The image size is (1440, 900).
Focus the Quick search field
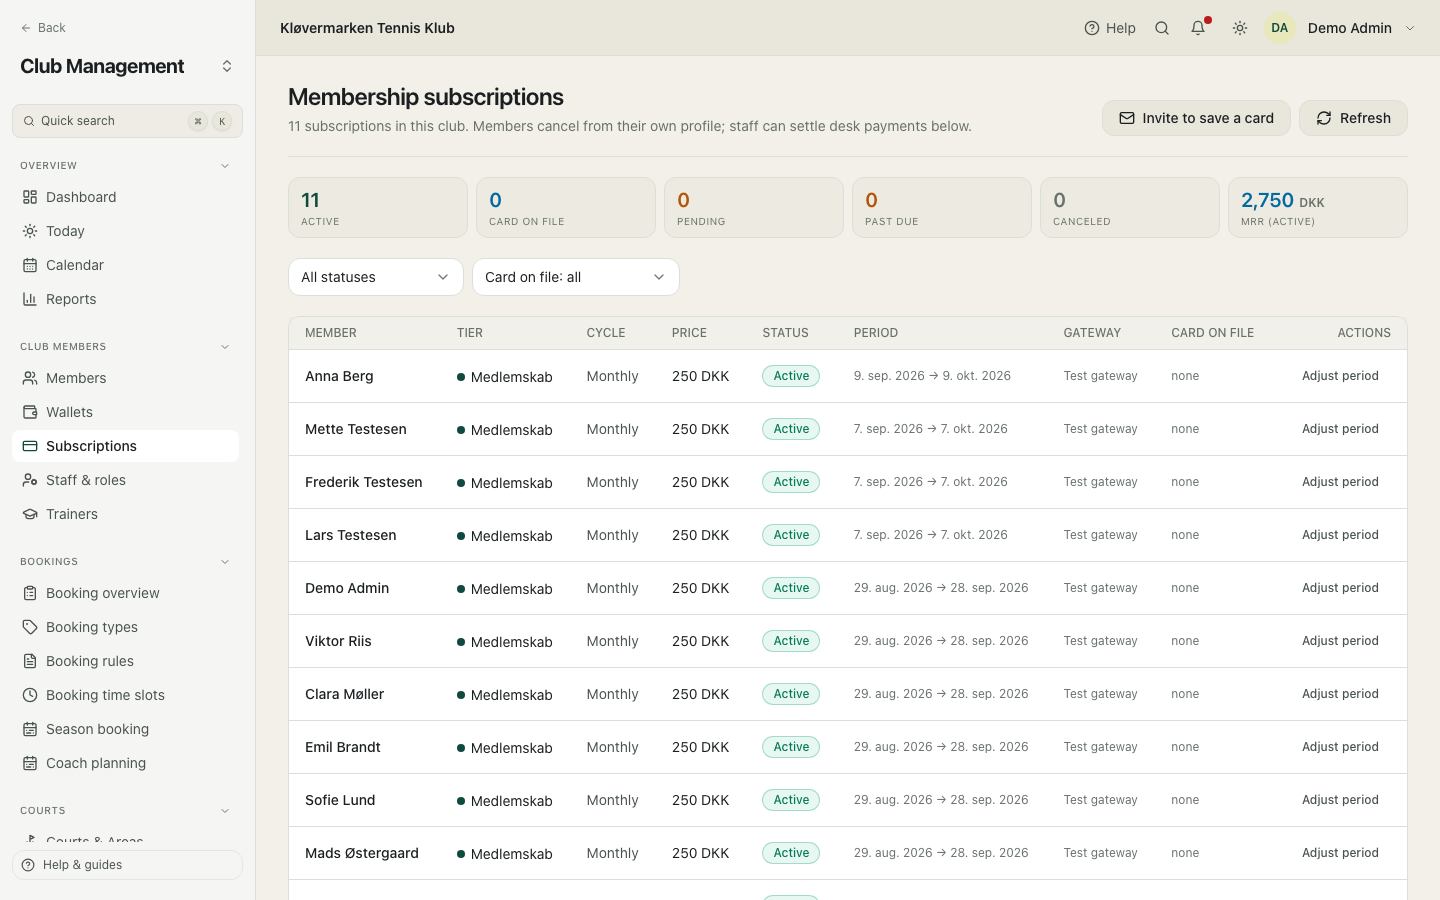tap(127, 121)
